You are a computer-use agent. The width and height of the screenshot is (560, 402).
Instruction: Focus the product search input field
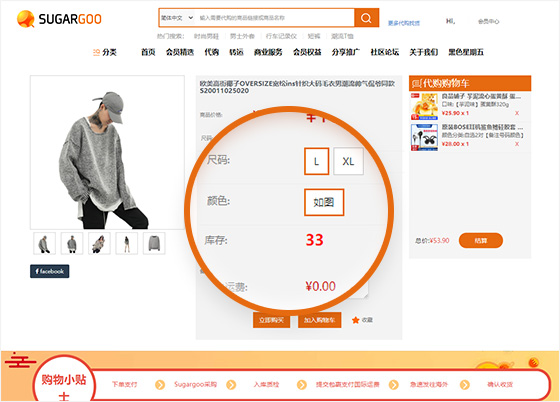coord(275,18)
